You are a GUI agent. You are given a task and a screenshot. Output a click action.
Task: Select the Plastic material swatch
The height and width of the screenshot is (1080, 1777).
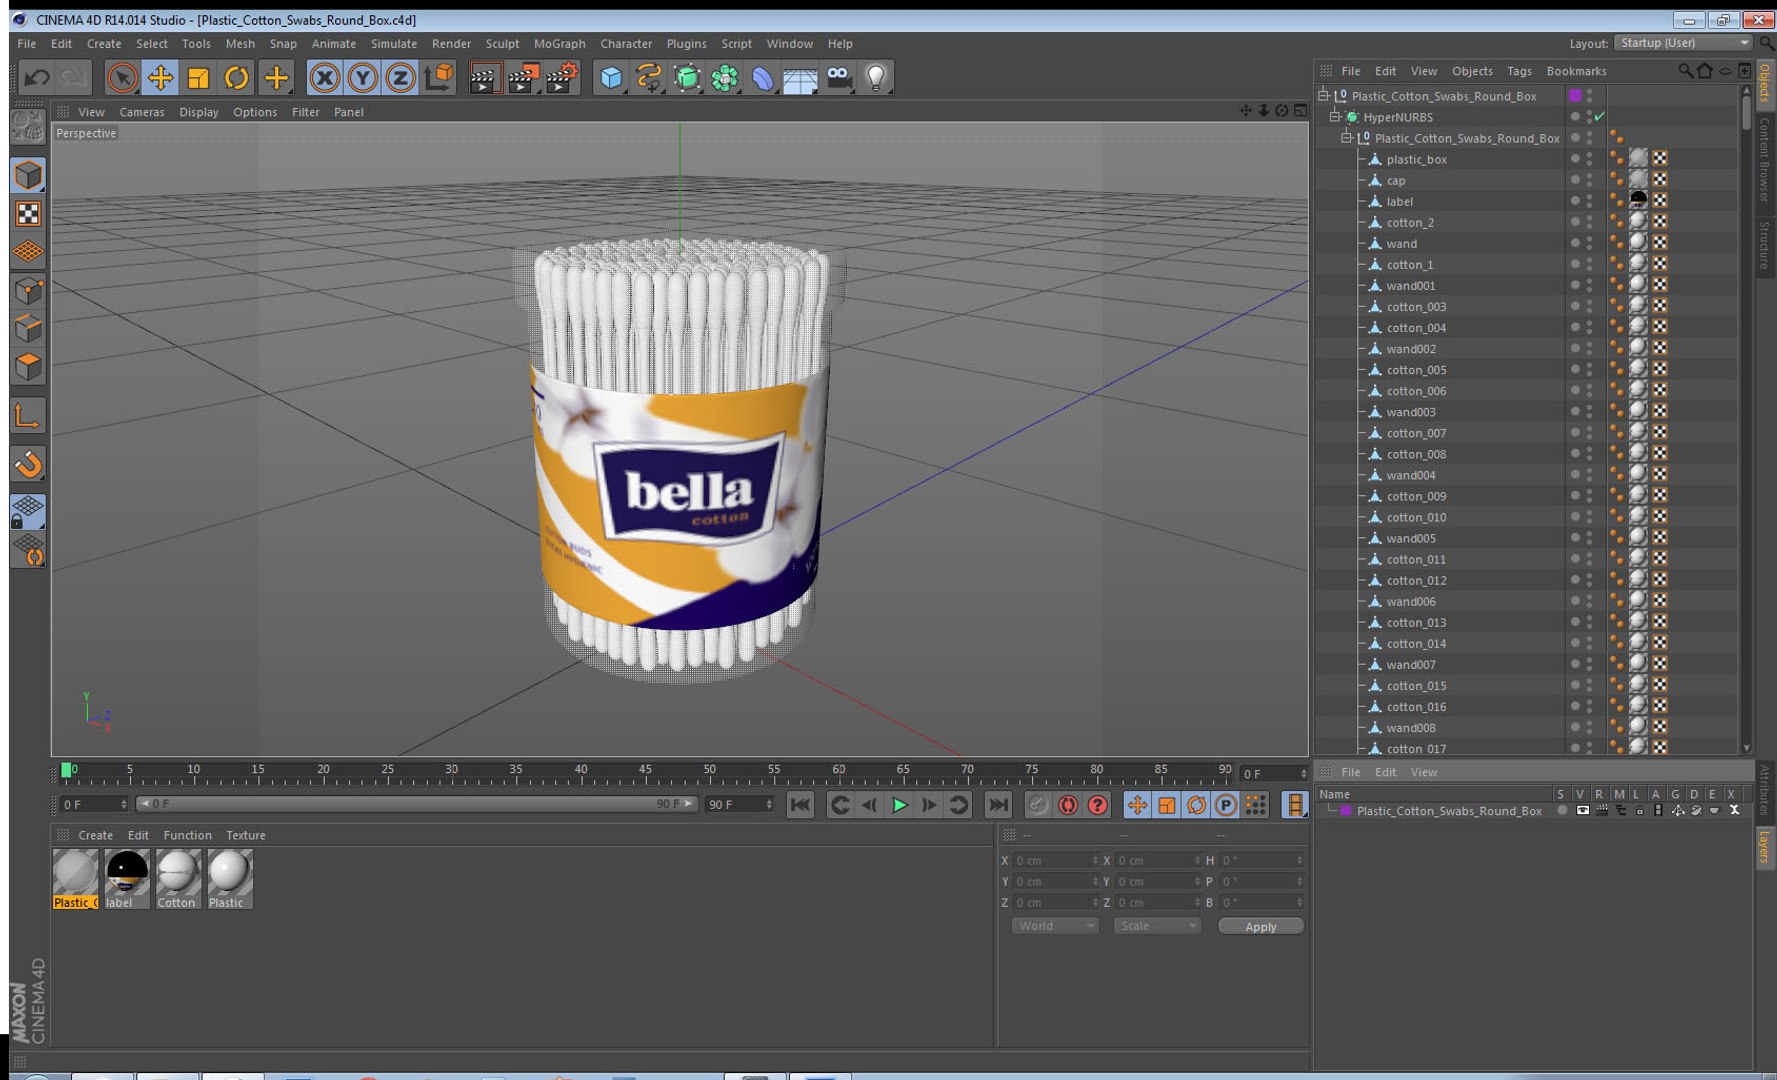(x=229, y=878)
